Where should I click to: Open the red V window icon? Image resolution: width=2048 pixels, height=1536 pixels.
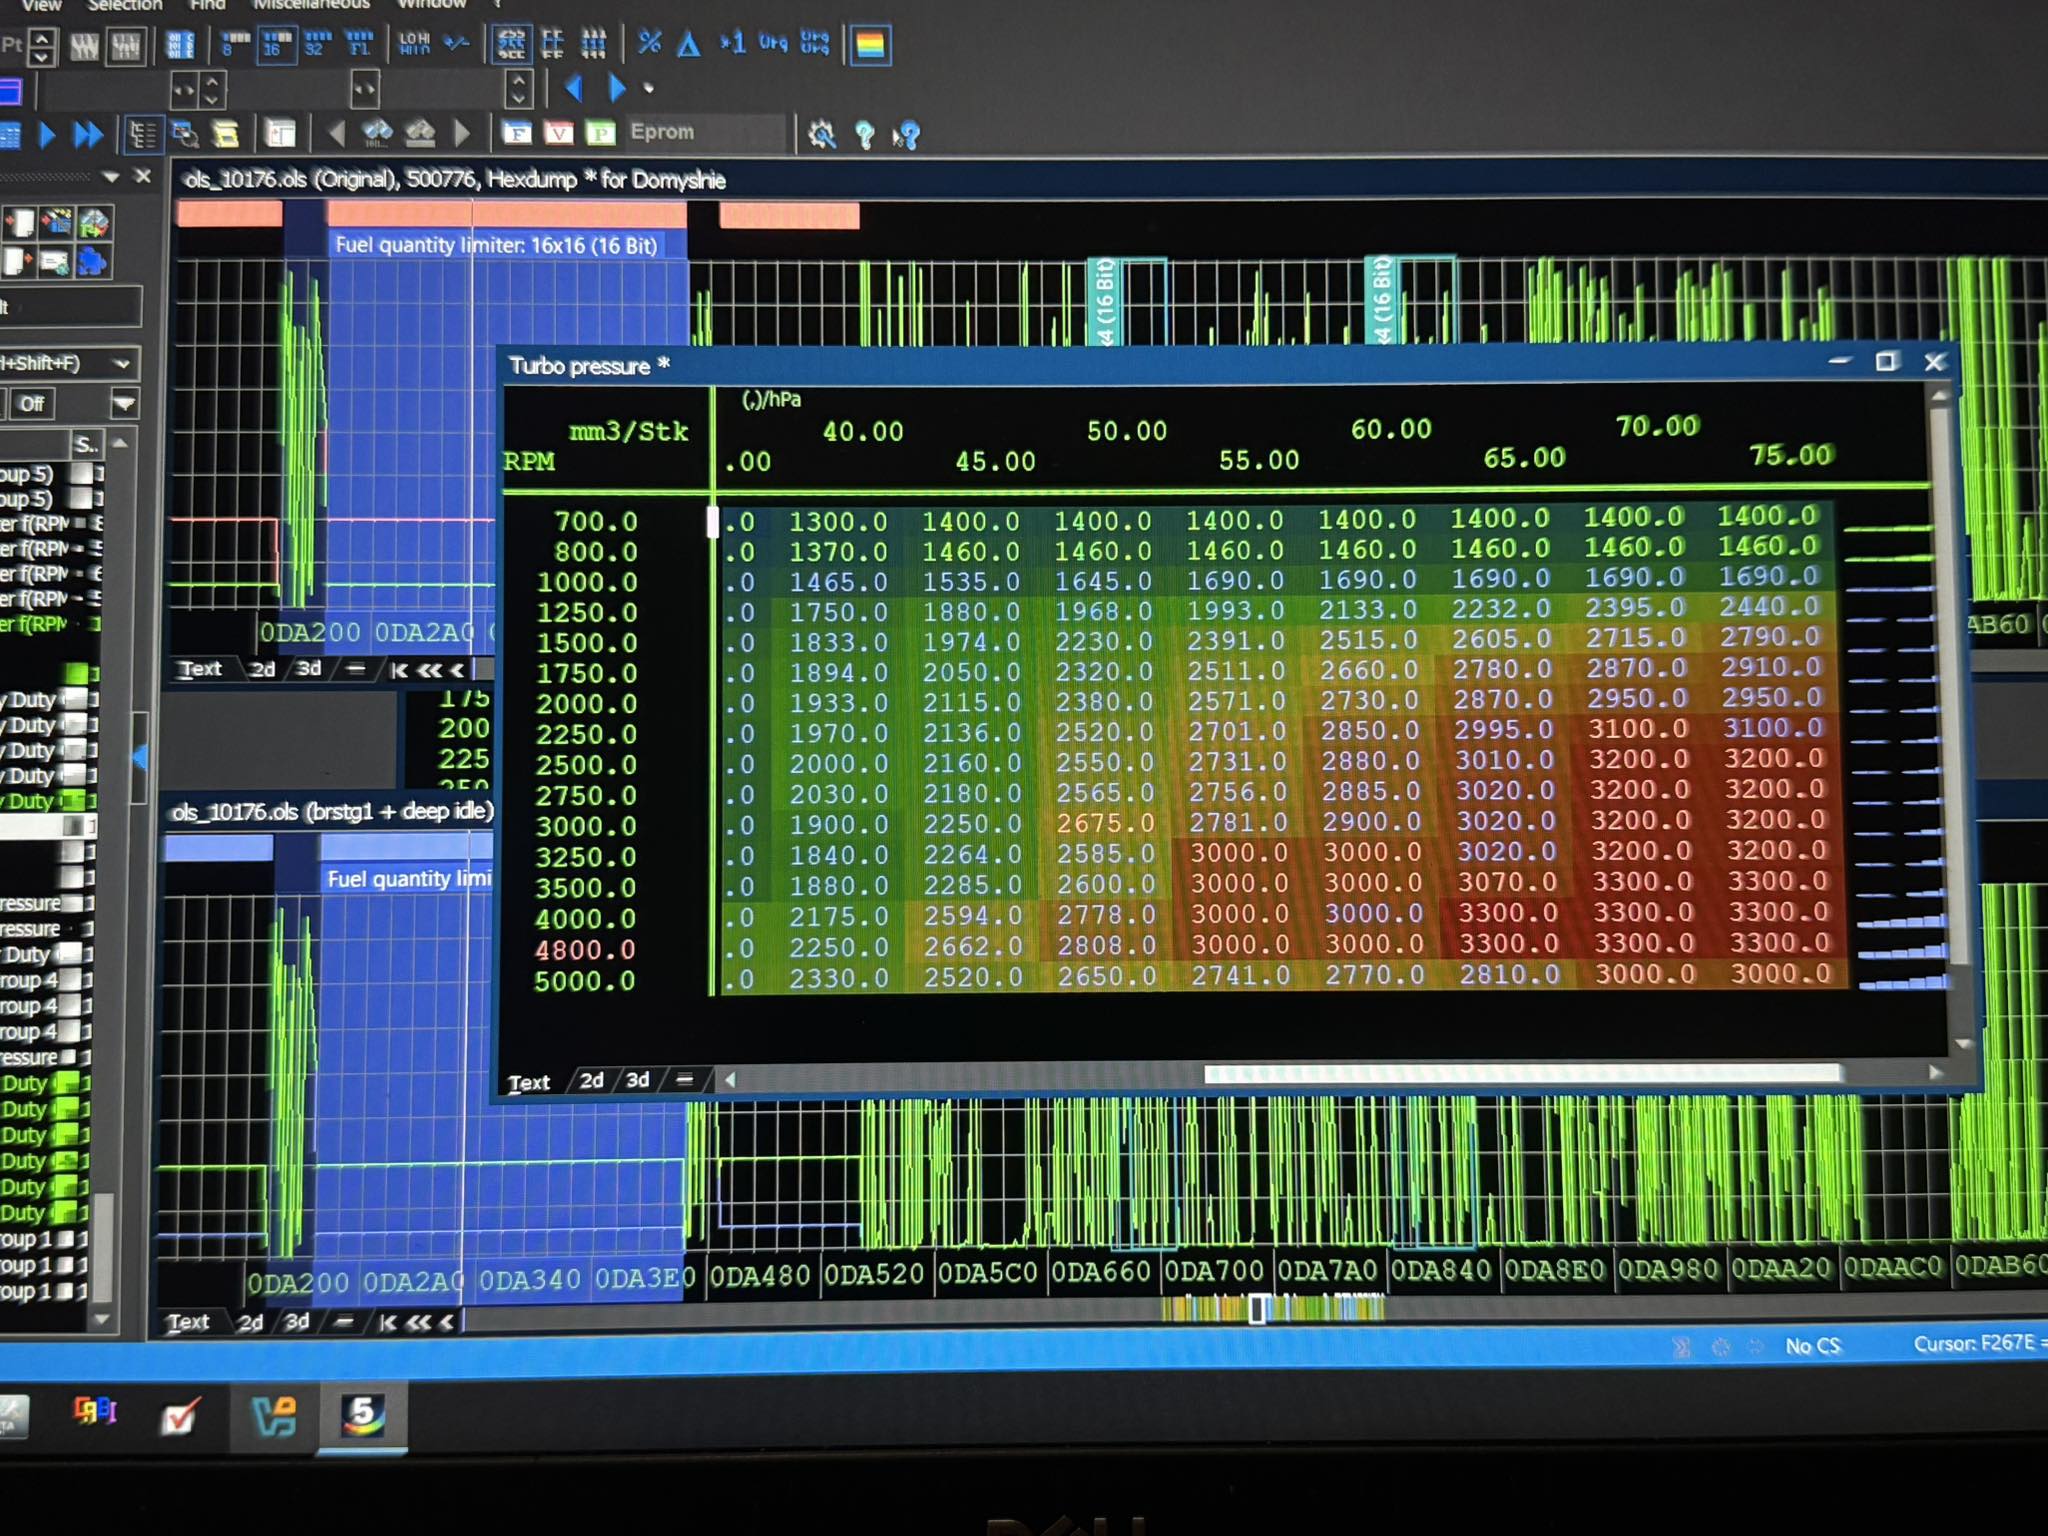[559, 132]
